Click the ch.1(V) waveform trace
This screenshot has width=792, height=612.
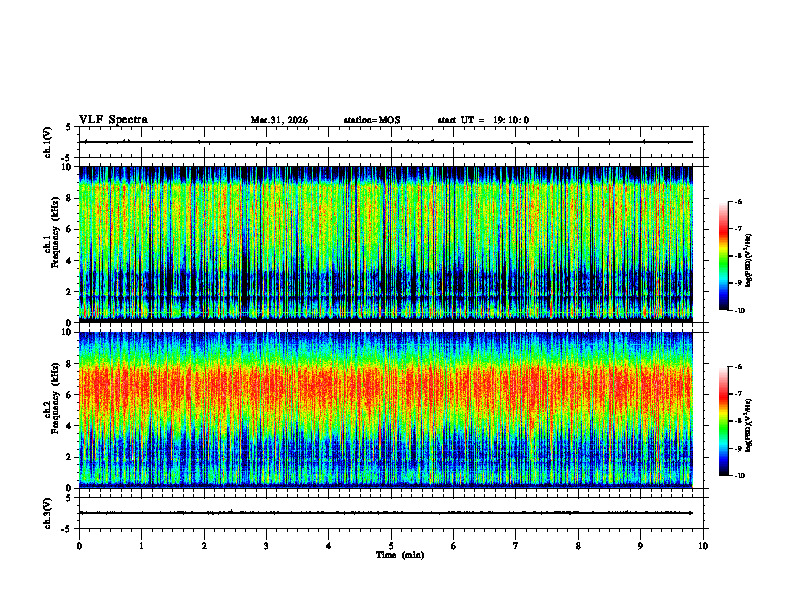[386, 142]
